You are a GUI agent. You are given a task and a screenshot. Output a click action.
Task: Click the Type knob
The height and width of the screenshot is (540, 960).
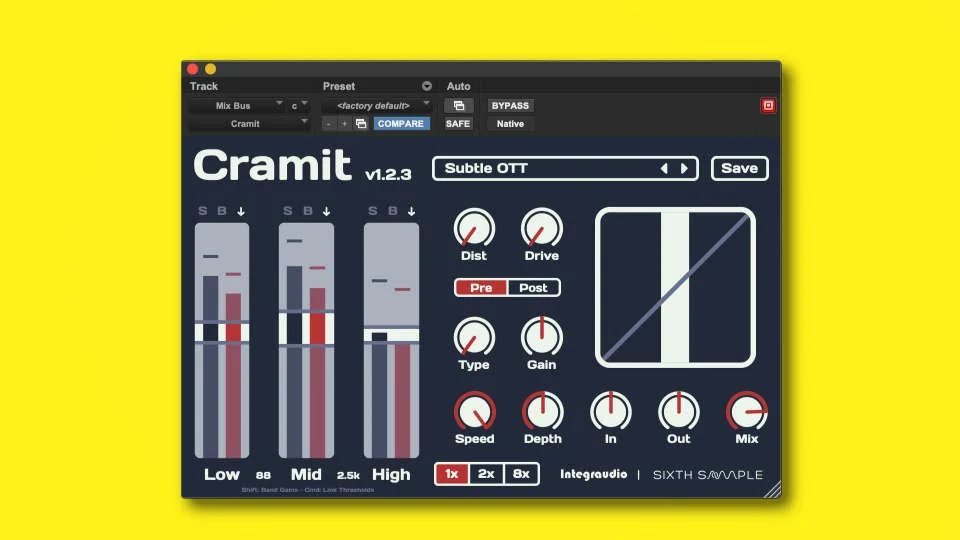coord(474,337)
